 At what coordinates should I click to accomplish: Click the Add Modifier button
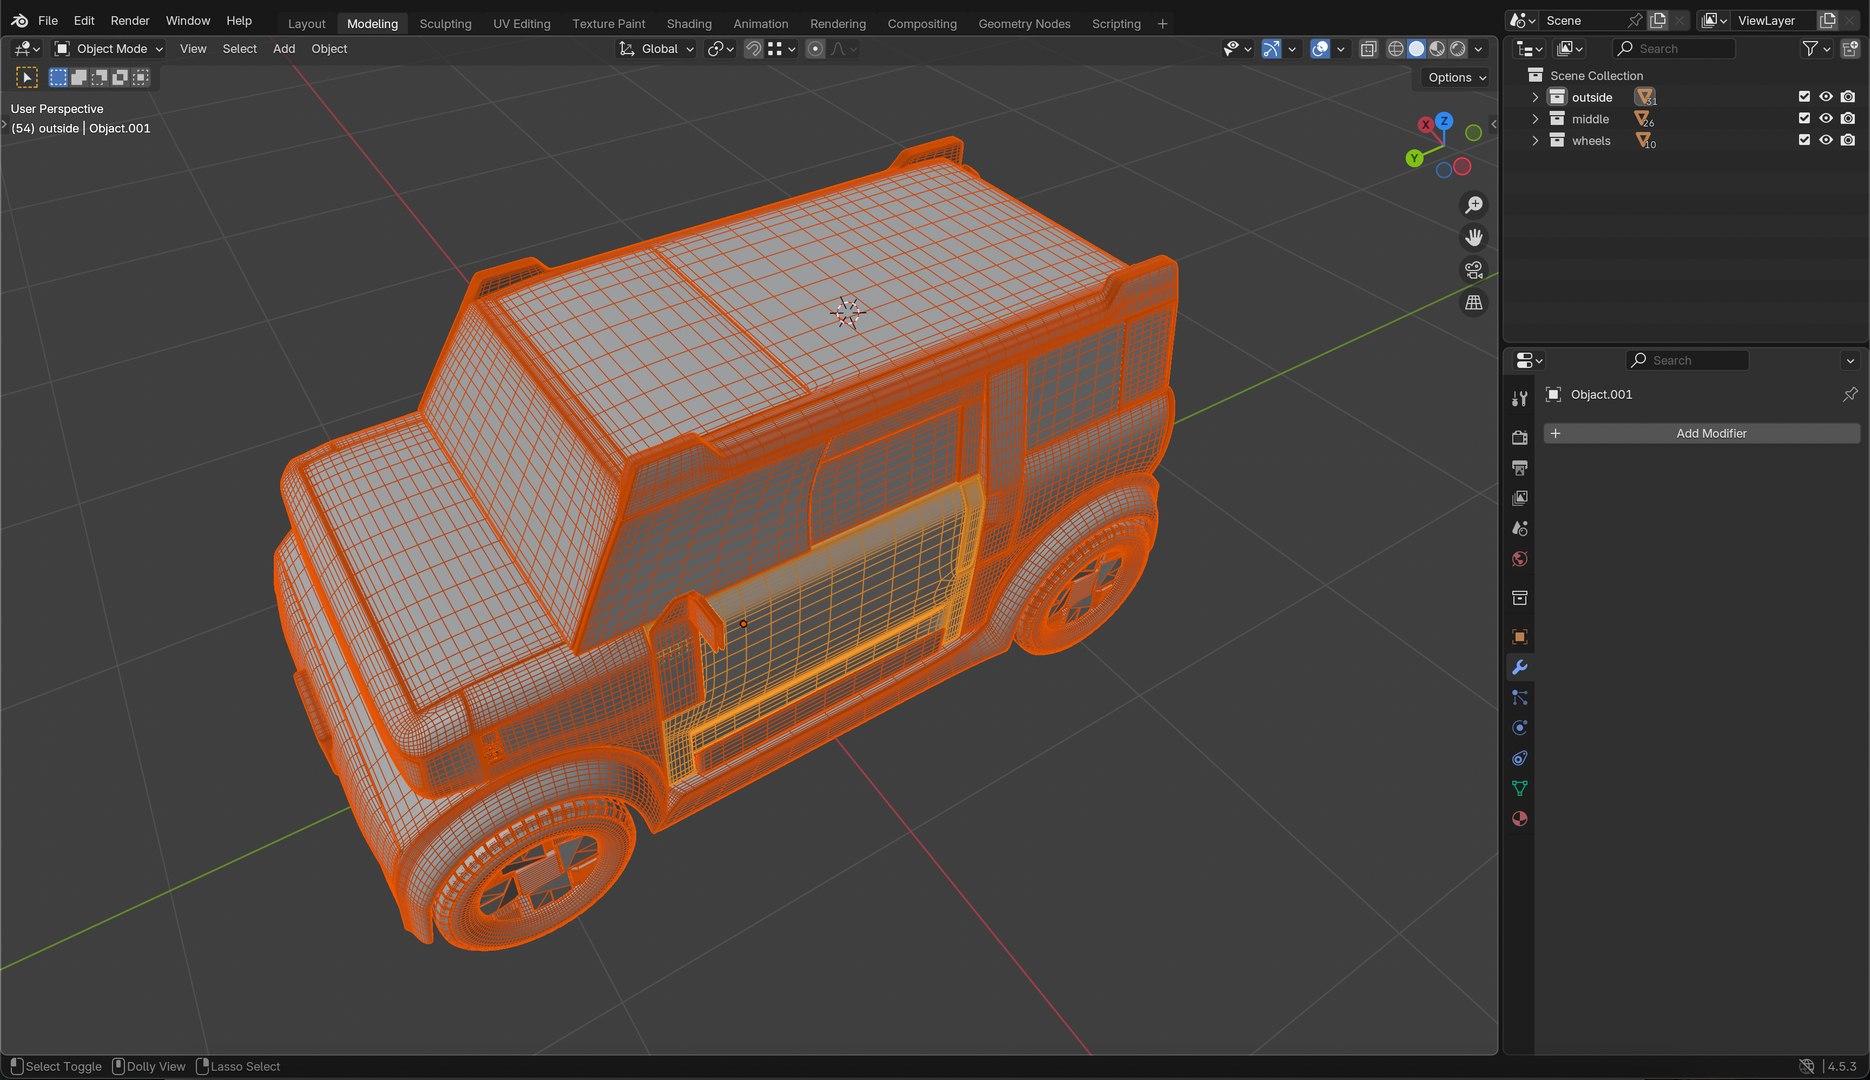[x=1702, y=433]
